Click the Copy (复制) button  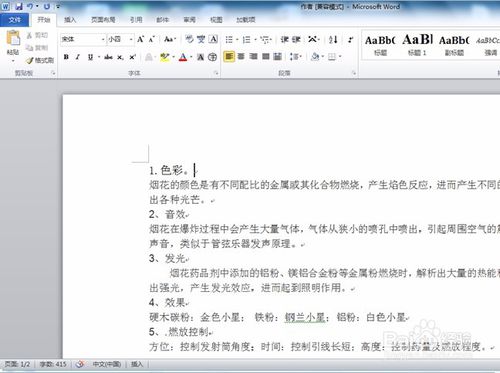click(x=37, y=48)
